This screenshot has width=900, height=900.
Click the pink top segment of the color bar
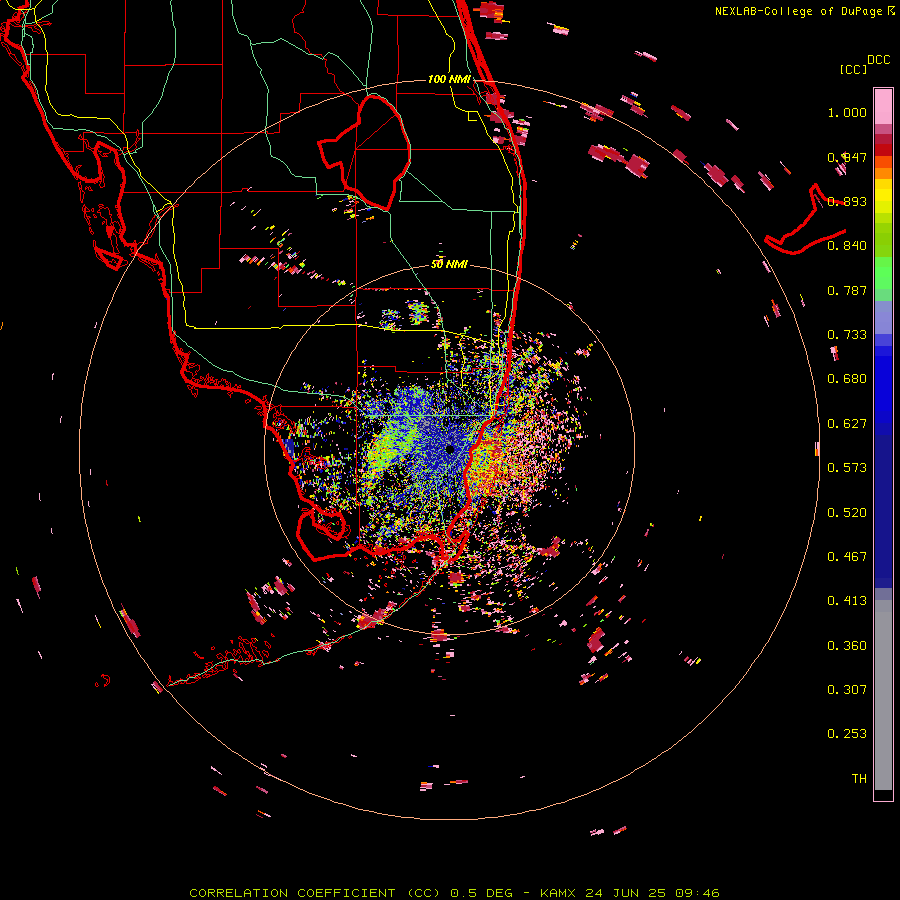[883, 107]
